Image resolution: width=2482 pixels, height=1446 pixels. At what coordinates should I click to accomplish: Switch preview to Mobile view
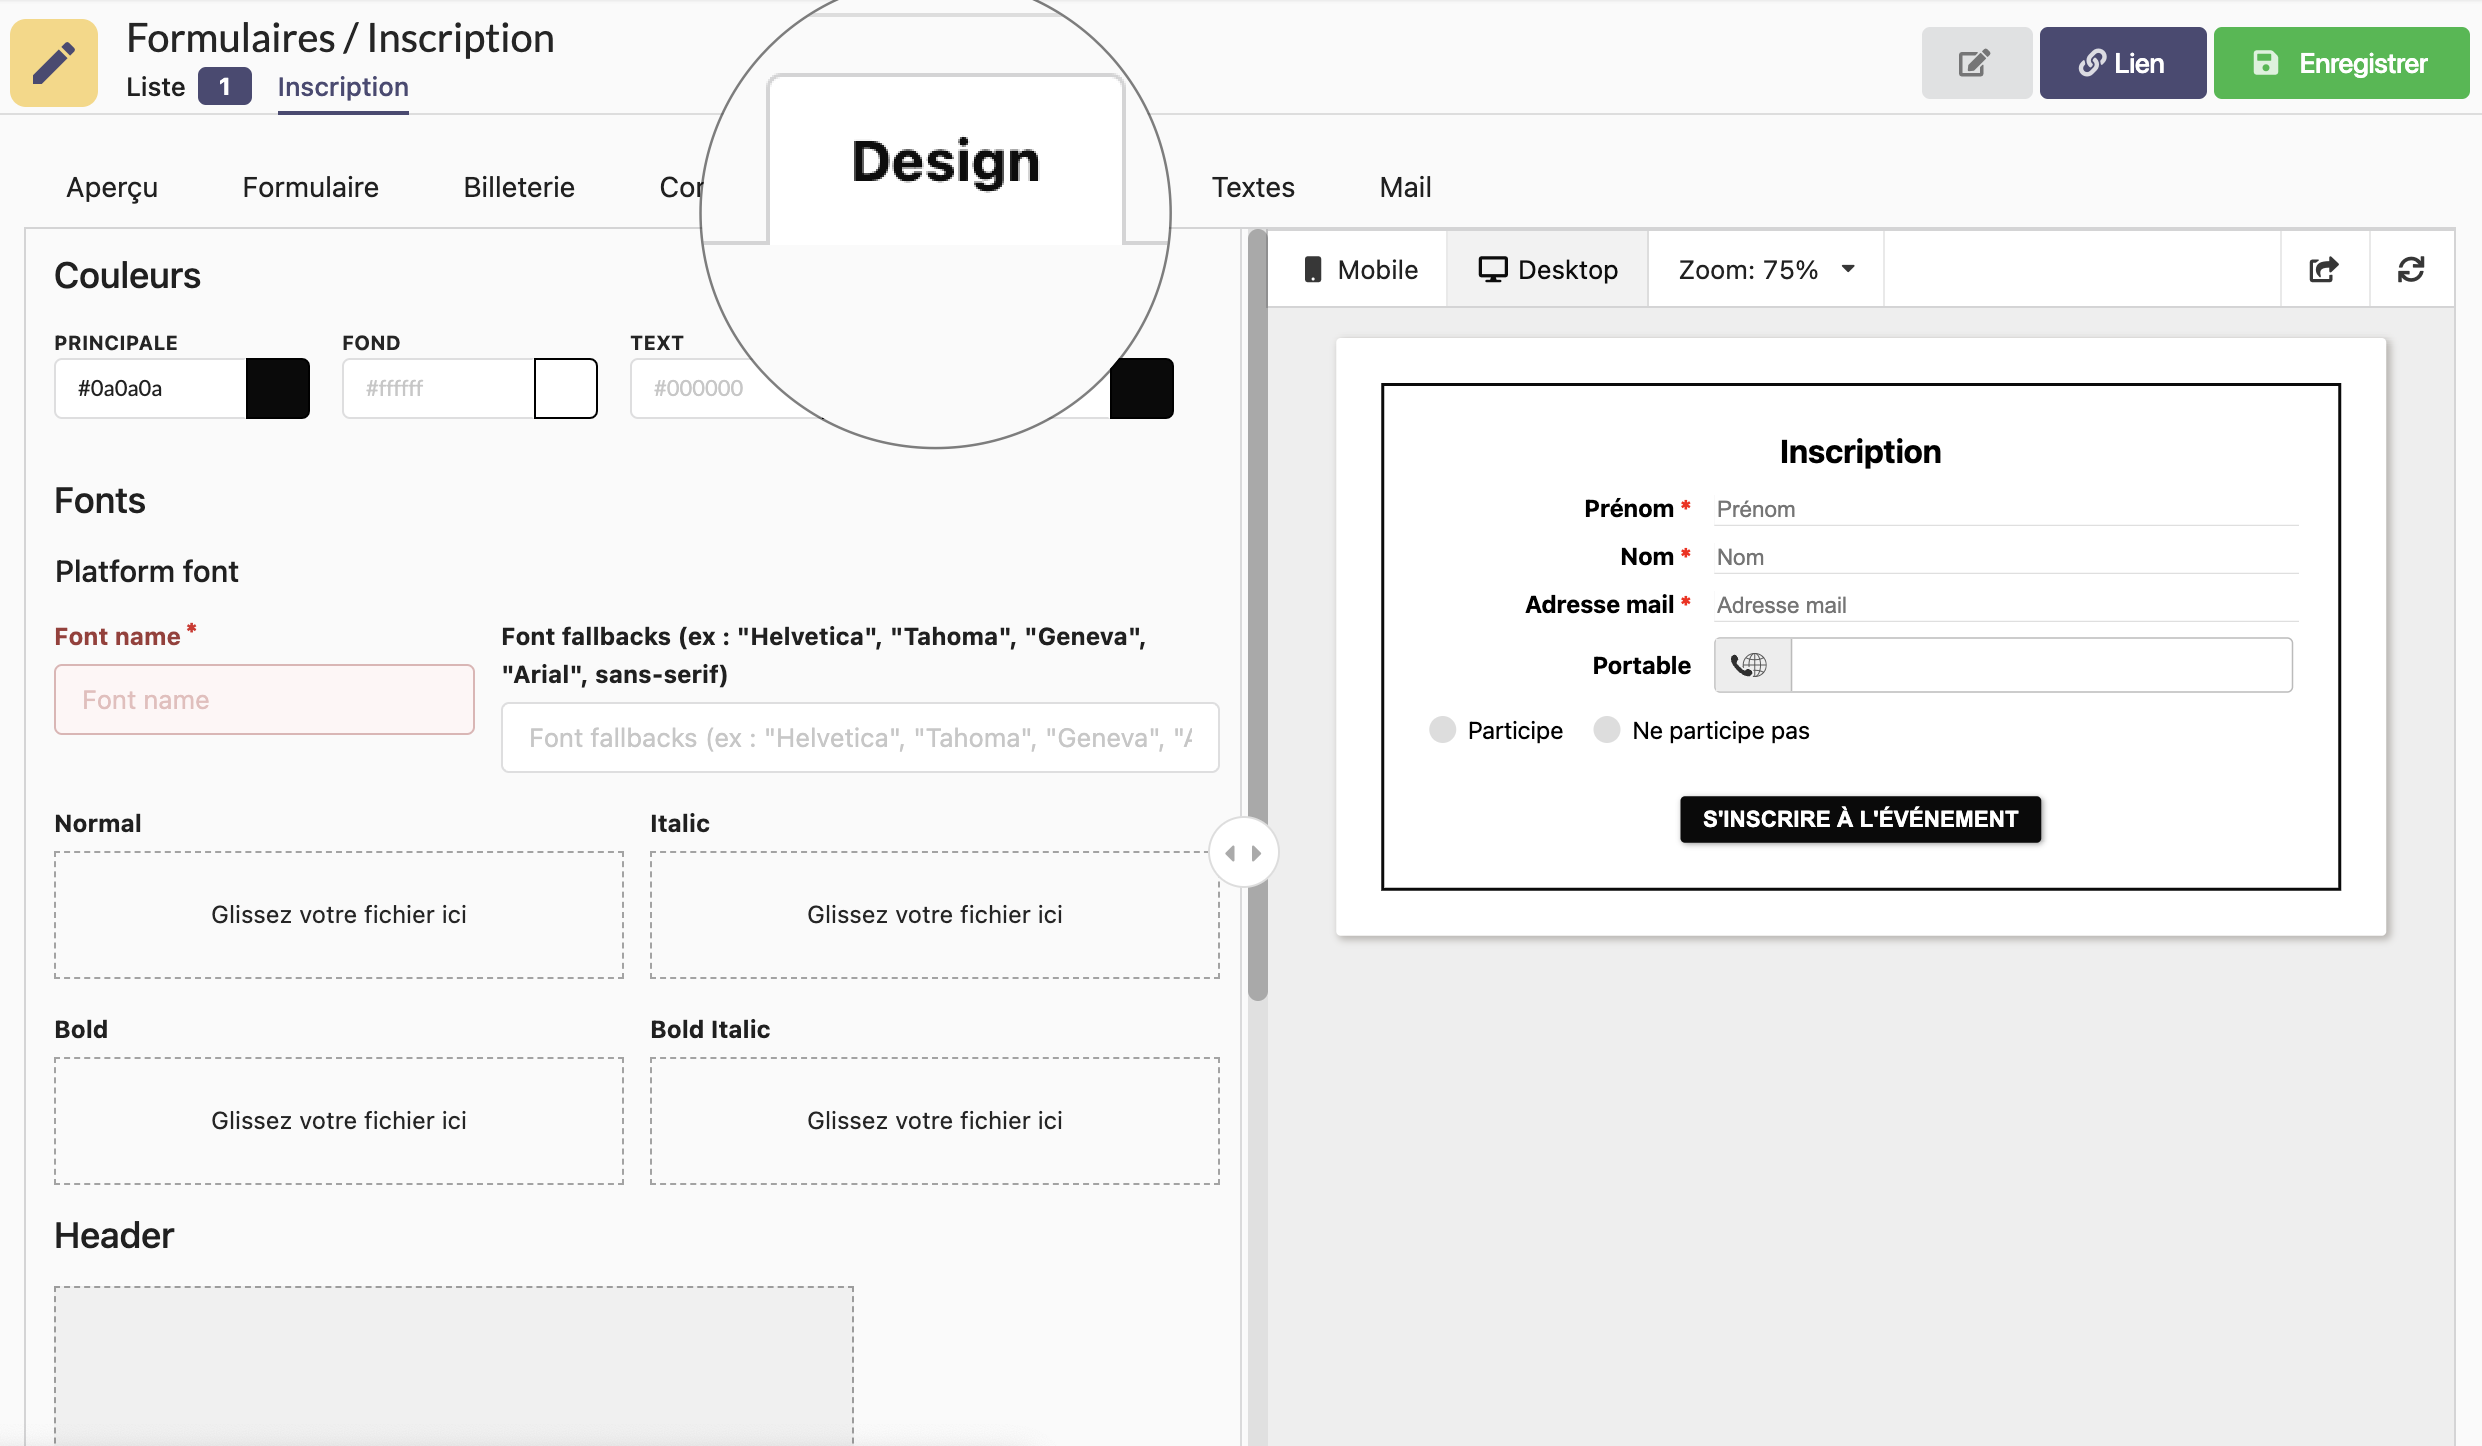click(1358, 269)
